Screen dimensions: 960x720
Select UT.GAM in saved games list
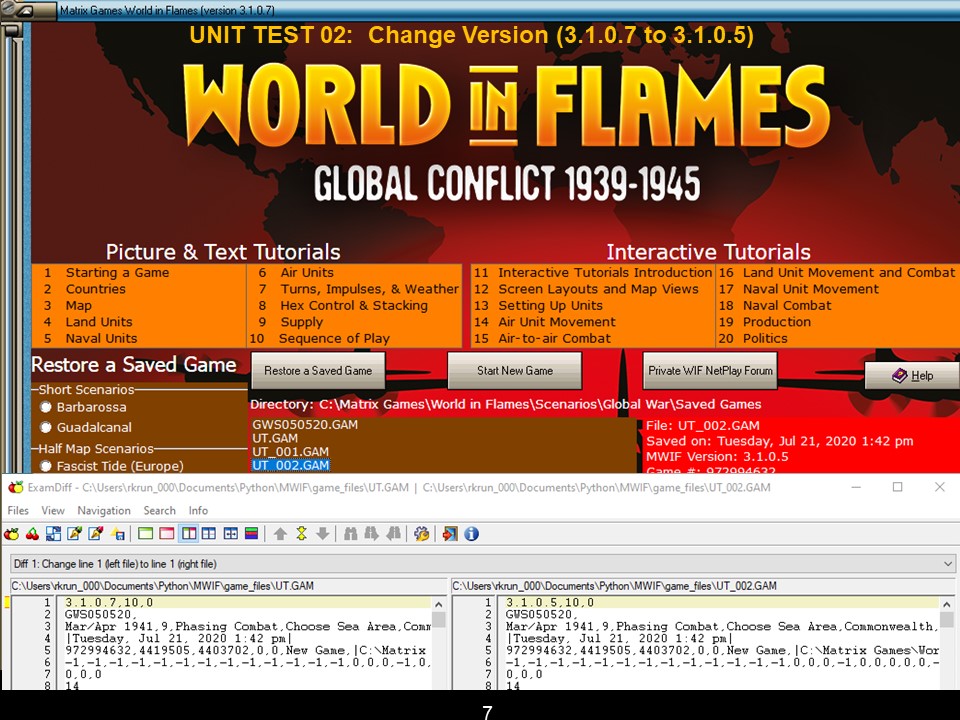275,438
